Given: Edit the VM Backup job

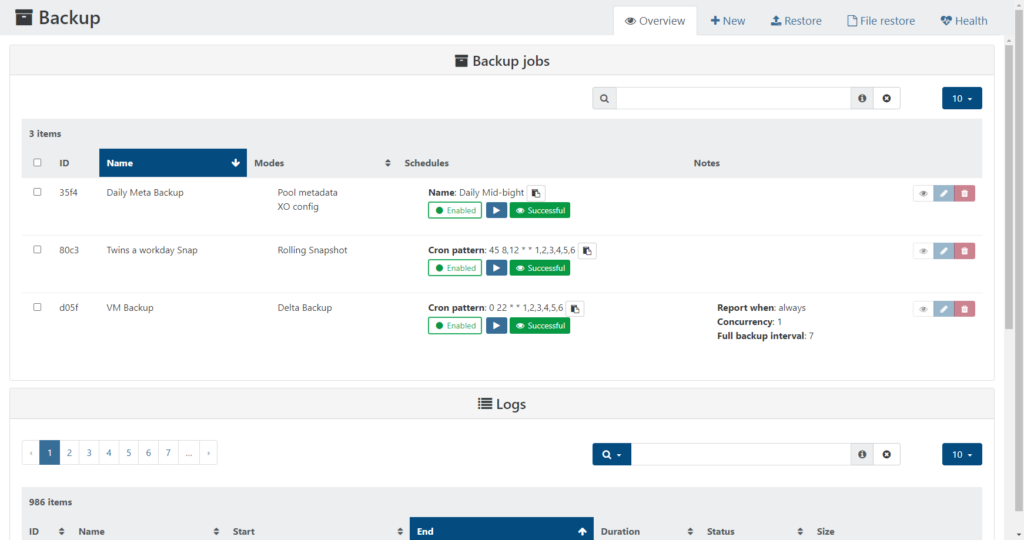Looking at the screenshot, I should tap(944, 309).
